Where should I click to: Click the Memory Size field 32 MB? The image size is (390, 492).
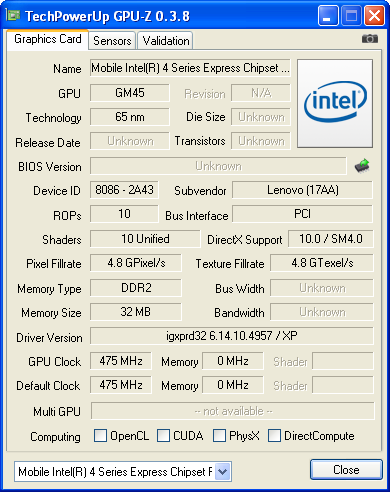pyautogui.click(x=136, y=312)
